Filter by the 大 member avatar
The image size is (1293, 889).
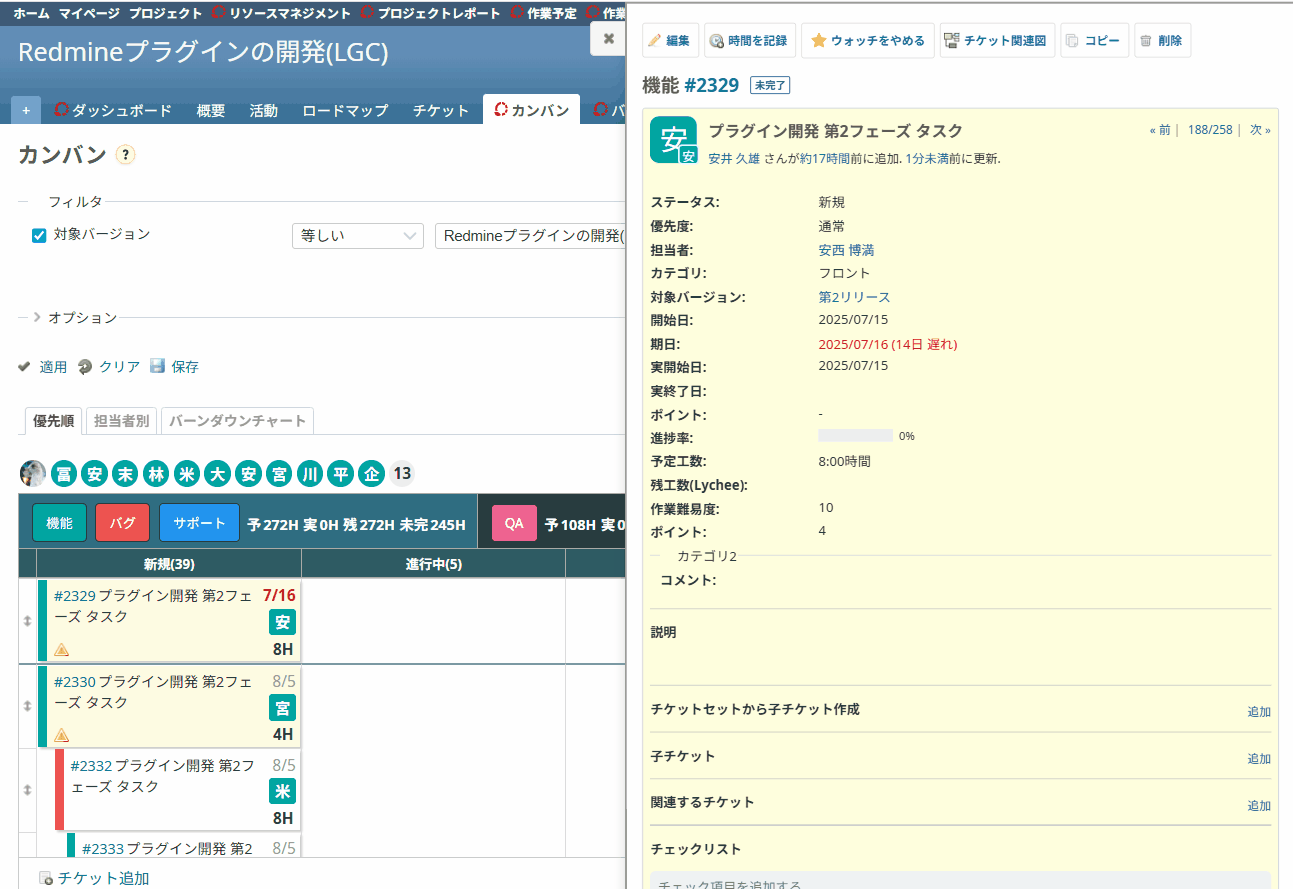[218, 474]
